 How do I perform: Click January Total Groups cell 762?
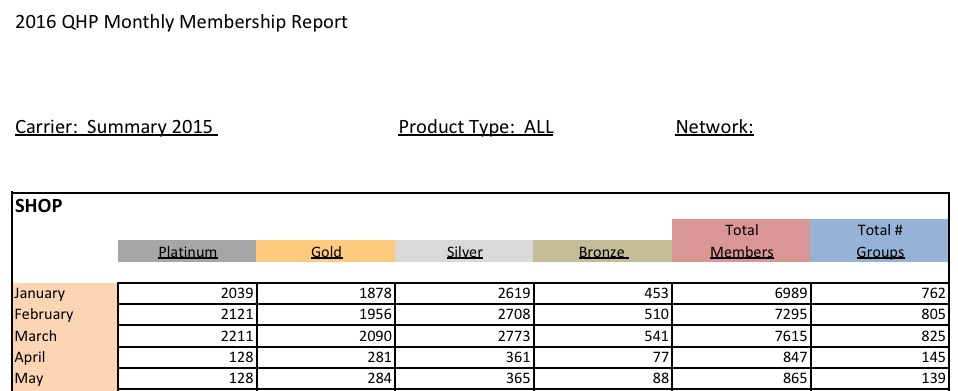[x=879, y=293]
